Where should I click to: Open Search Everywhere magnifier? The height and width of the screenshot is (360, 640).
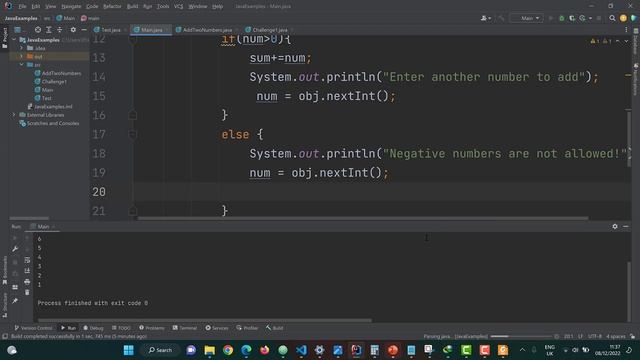click(x=612, y=18)
